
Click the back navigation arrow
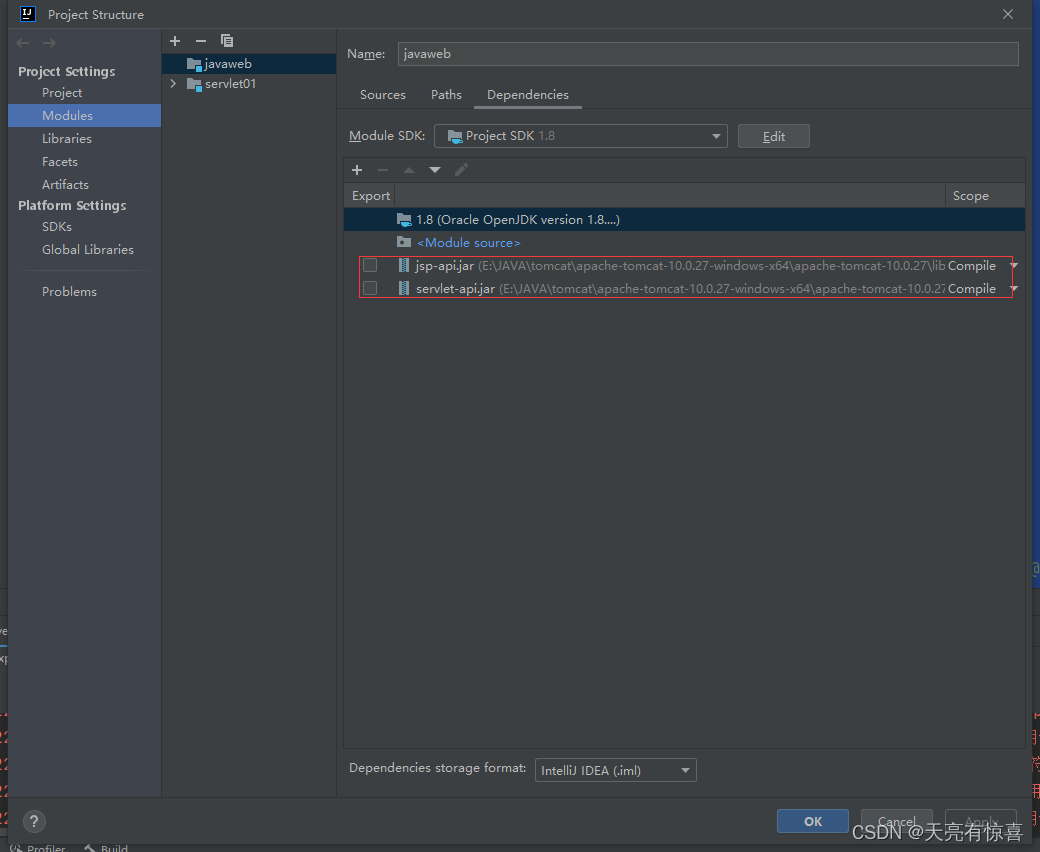[22, 42]
